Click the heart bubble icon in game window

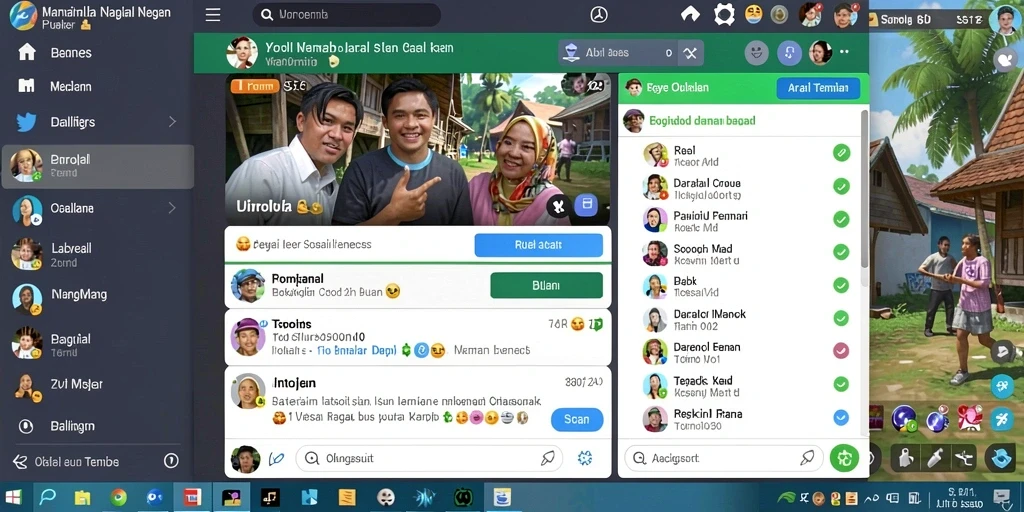[1005, 60]
